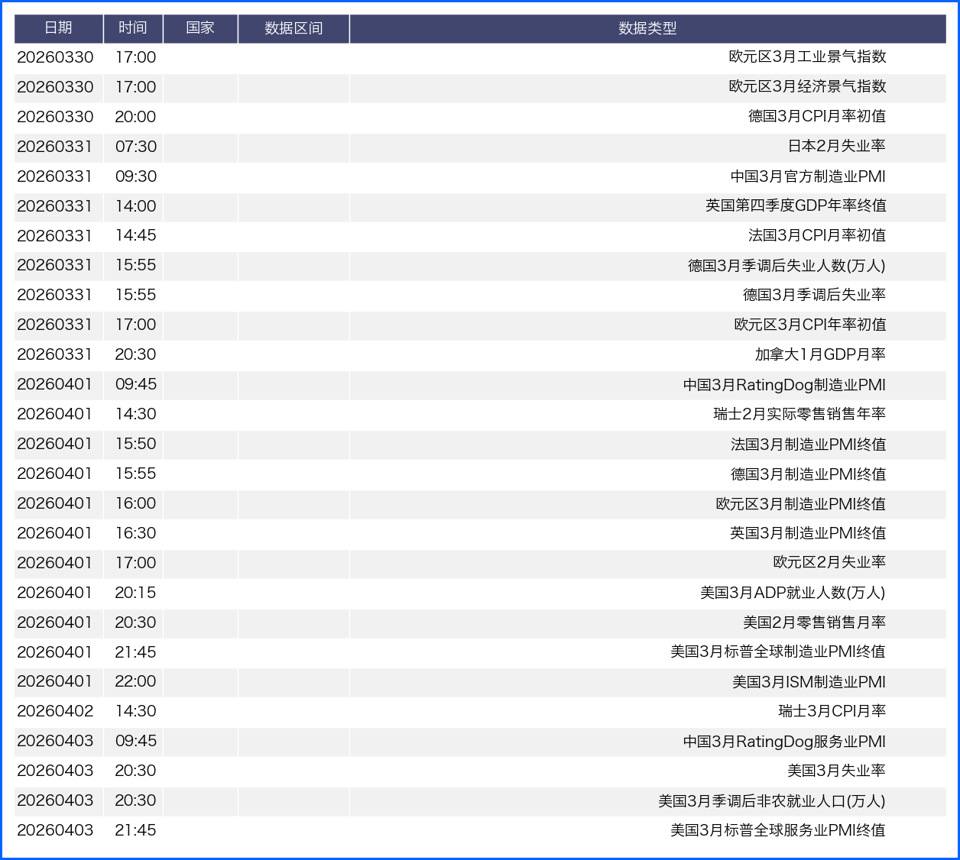Viewport: 960px width, 860px height.
Task: Click the 数据区间 column header
Action: [x=291, y=28]
